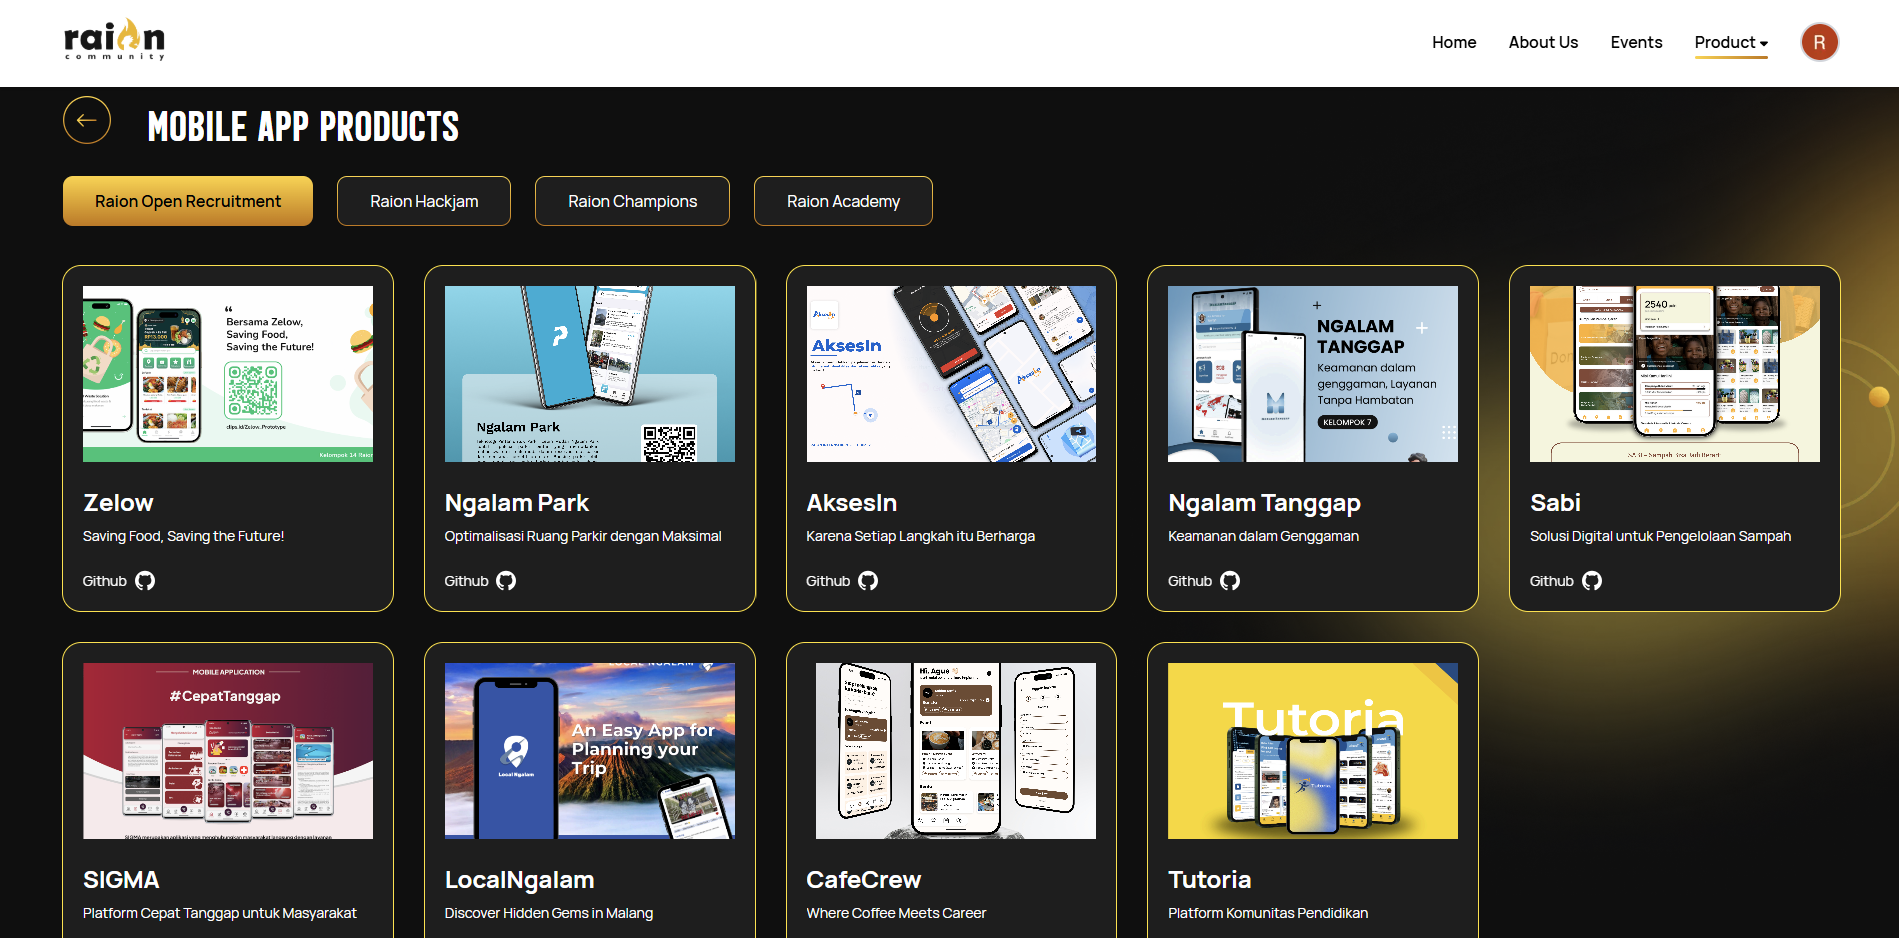1899x938 pixels.
Task: Click 'Optimalisasi Ruang Parkir dengan Maksimal' text
Action: tap(583, 536)
